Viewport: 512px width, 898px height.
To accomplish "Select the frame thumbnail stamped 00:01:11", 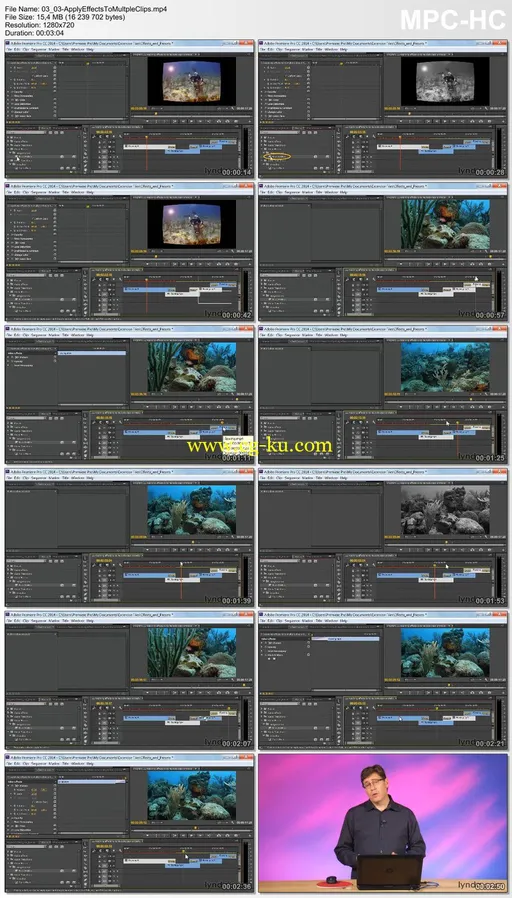I will [129, 395].
